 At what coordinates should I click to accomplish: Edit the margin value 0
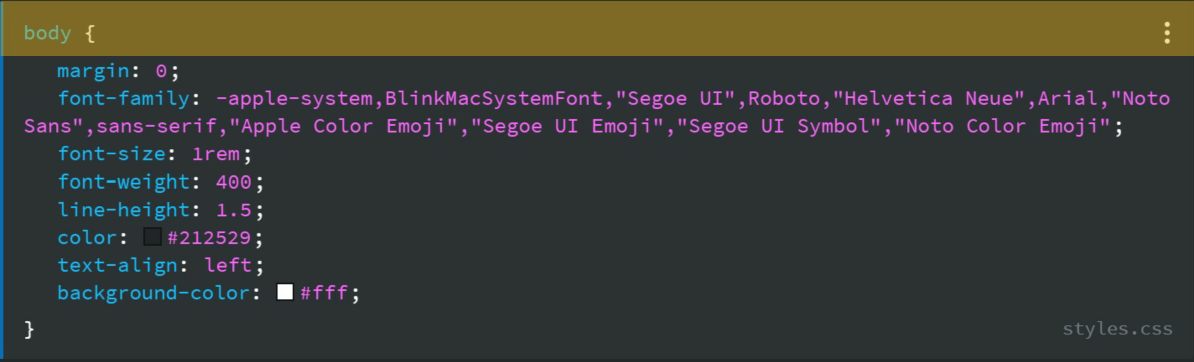coord(161,72)
